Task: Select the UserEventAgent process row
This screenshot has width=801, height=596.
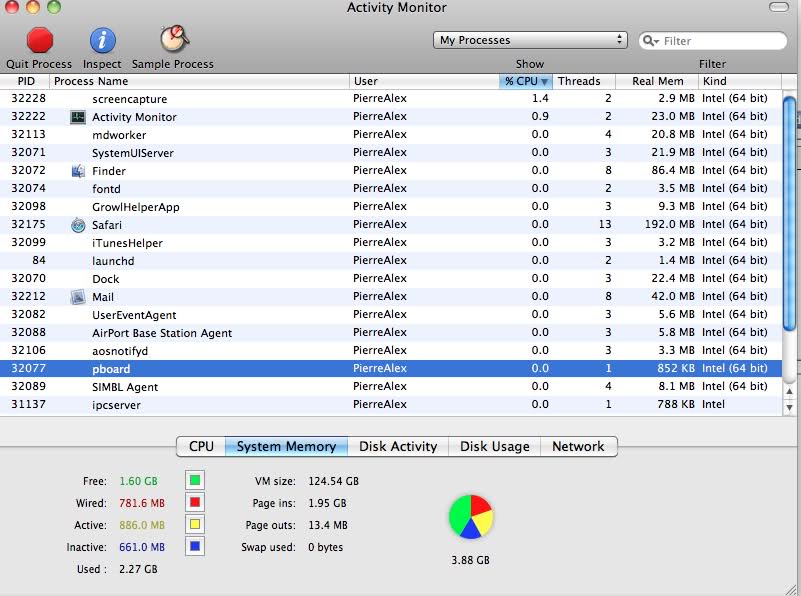Action: click(x=391, y=315)
